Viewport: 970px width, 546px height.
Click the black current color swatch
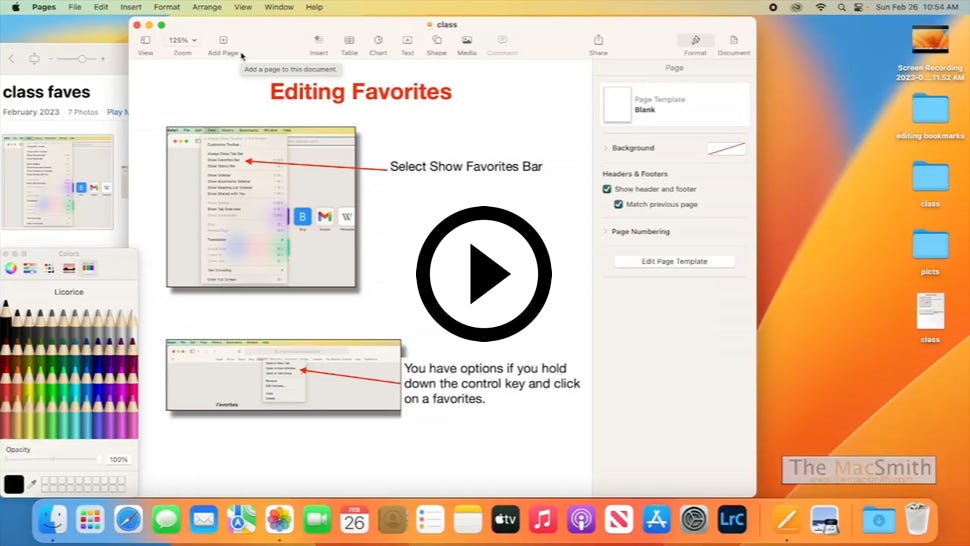click(14, 484)
